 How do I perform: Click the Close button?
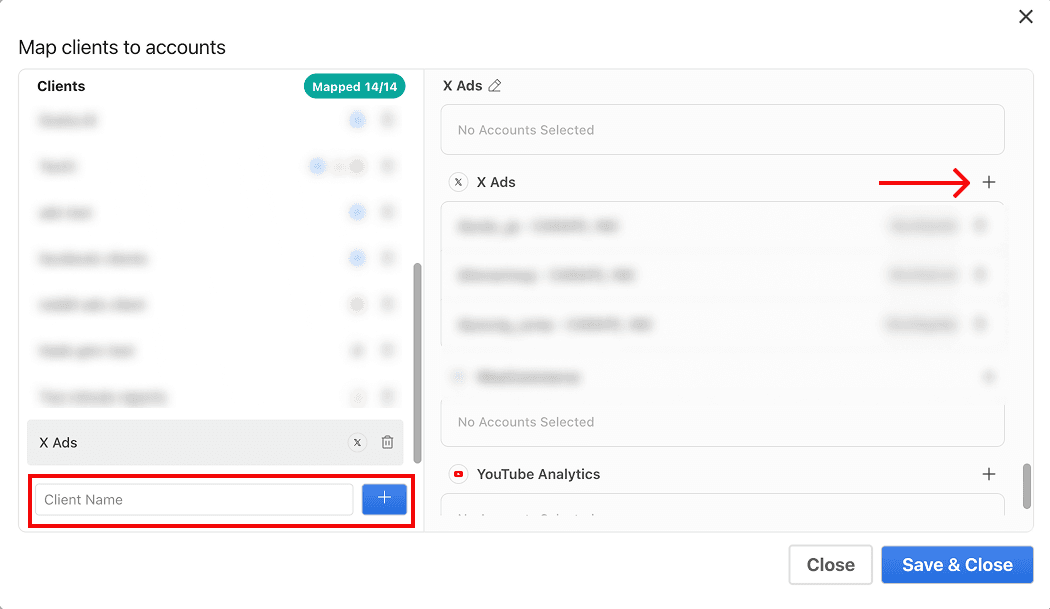coord(830,565)
